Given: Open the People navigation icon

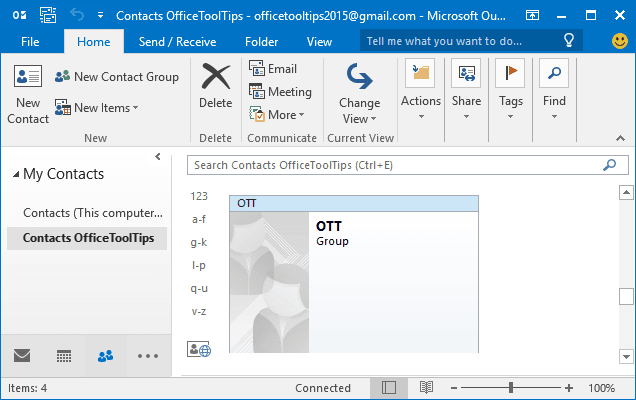Looking at the screenshot, I should tap(105, 356).
